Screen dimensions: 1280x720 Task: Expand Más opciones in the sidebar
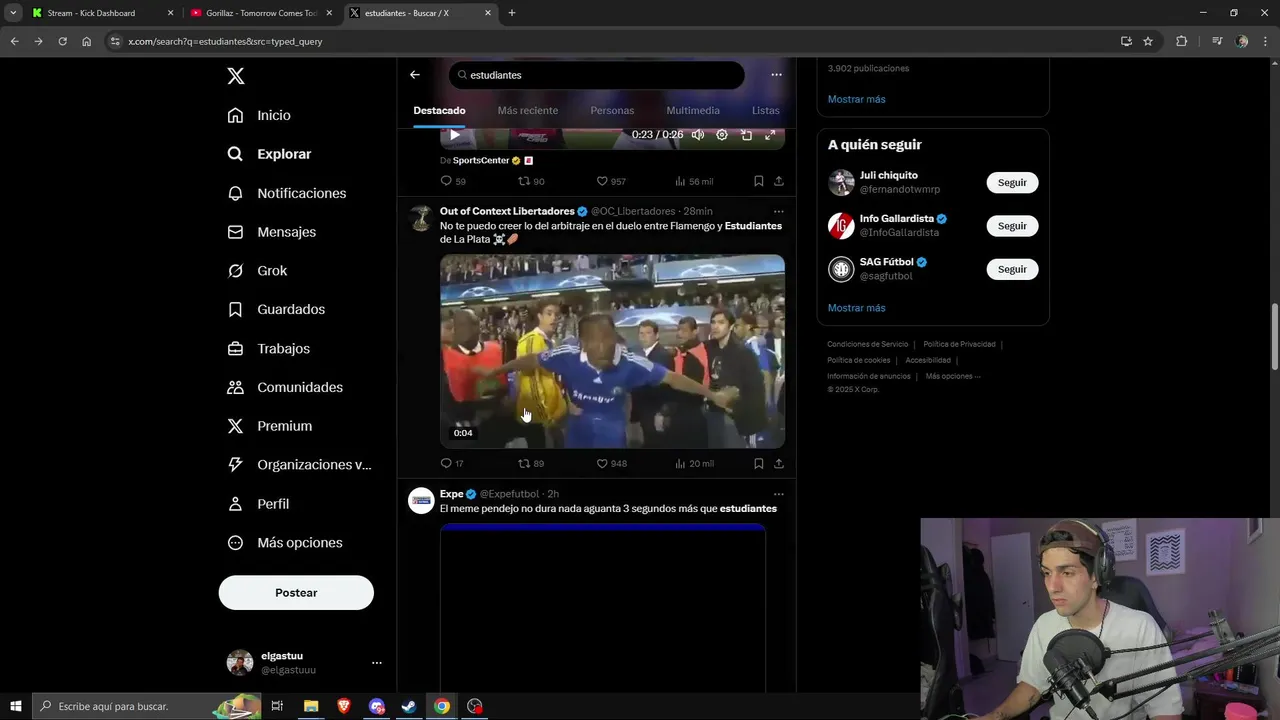285,543
